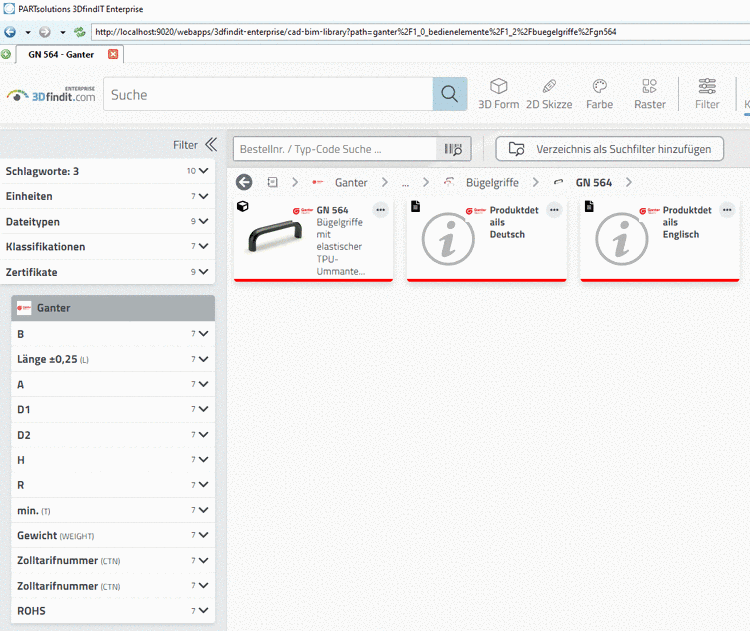Click document icon on Produktdetails Deutsch card
This screenshot has height=631, width=750.
click(415, 206)
